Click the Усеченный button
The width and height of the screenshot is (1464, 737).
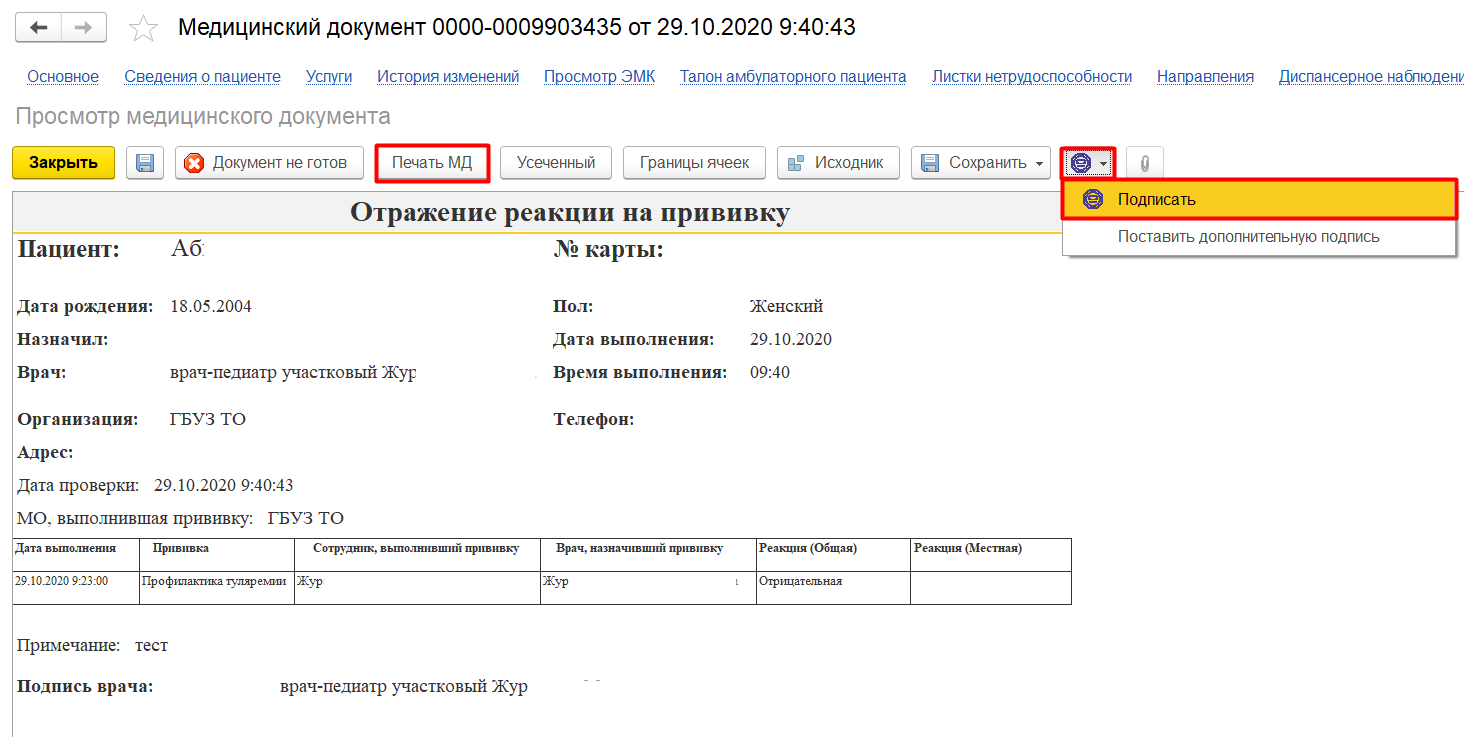coord(556,163)
